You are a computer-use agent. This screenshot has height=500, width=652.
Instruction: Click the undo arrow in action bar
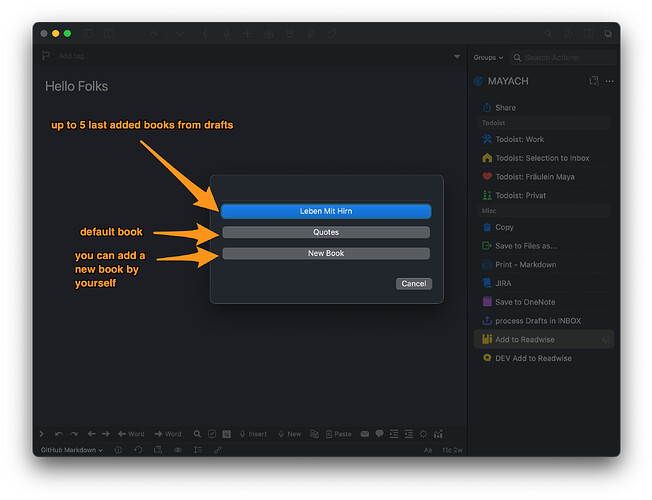(x=59, y=434)
